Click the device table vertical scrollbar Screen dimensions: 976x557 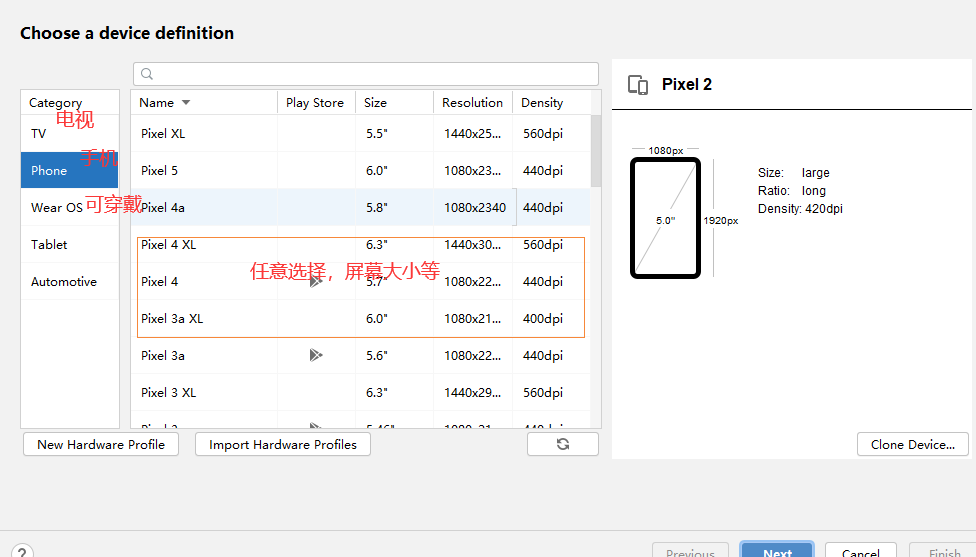[596, 151]
